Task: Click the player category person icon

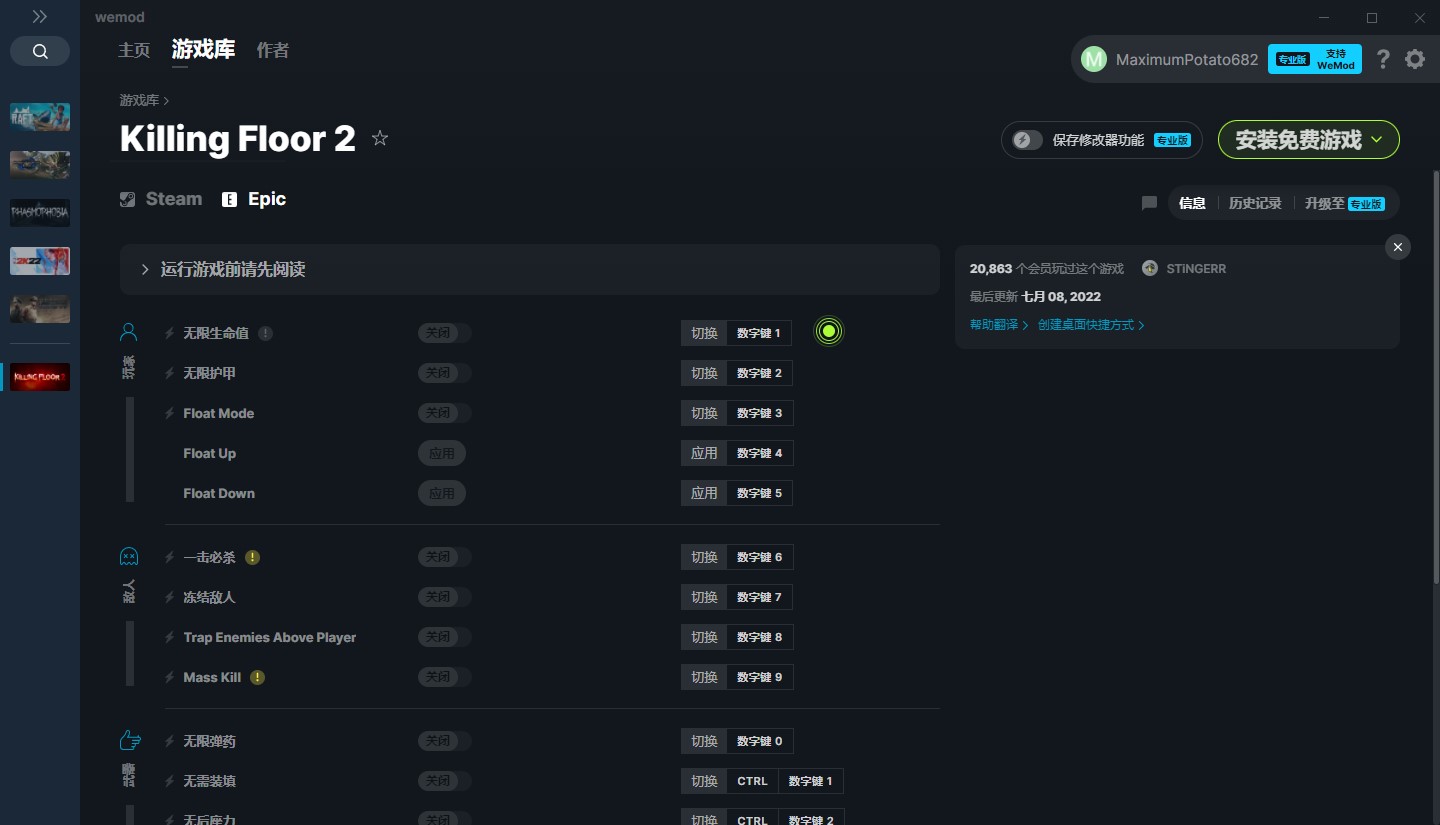Action: (x=129, y=332)
